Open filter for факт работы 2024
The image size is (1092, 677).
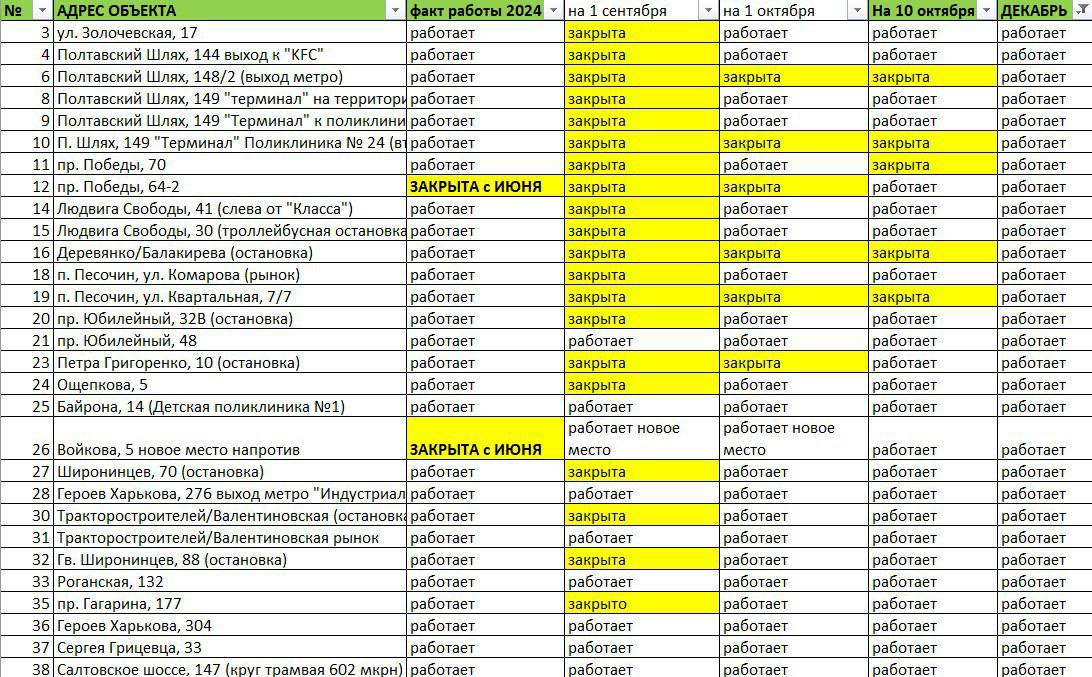pyautogui.click(x=554, y=11)
